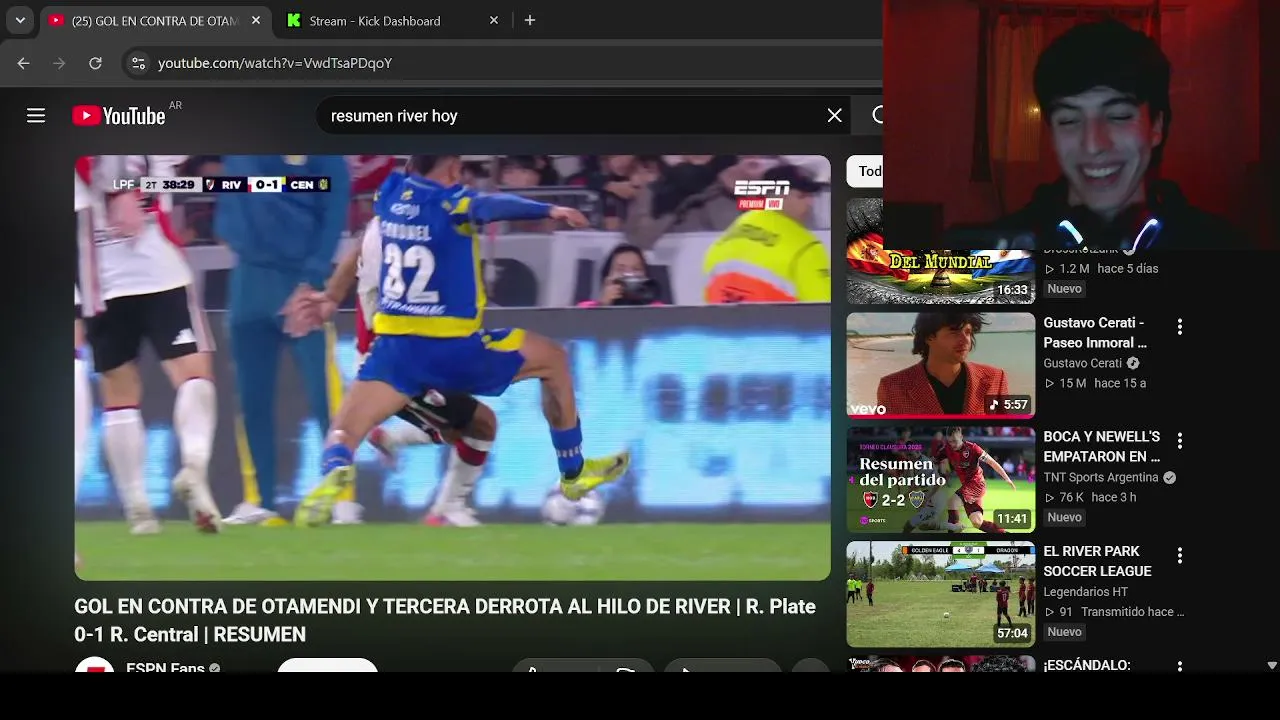Open more options for El River Park video
The width and height of the screenshot is (1280, 720).
pyautogui.click(x=1180, y=555)
